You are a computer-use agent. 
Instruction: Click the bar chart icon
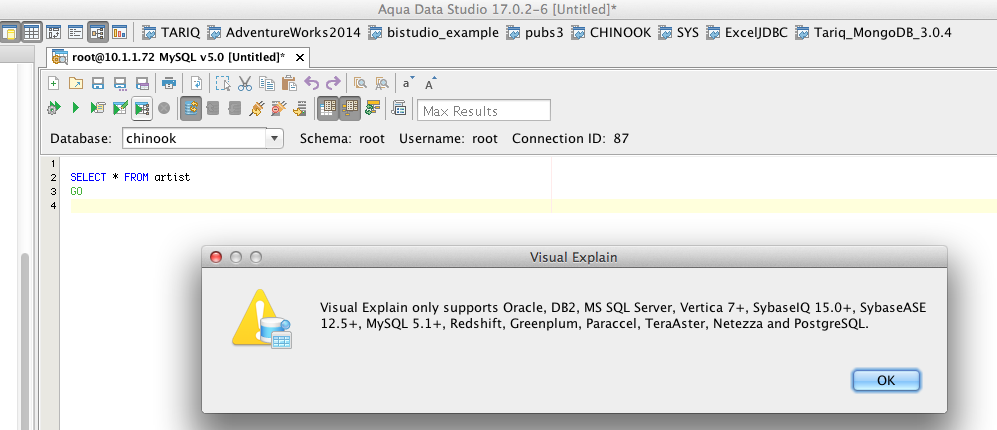coord(120,32)
